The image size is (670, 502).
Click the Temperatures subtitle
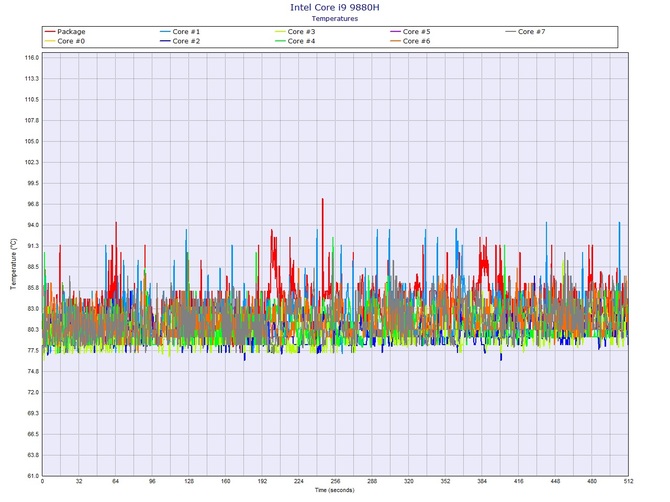click(x=335, y=18)
